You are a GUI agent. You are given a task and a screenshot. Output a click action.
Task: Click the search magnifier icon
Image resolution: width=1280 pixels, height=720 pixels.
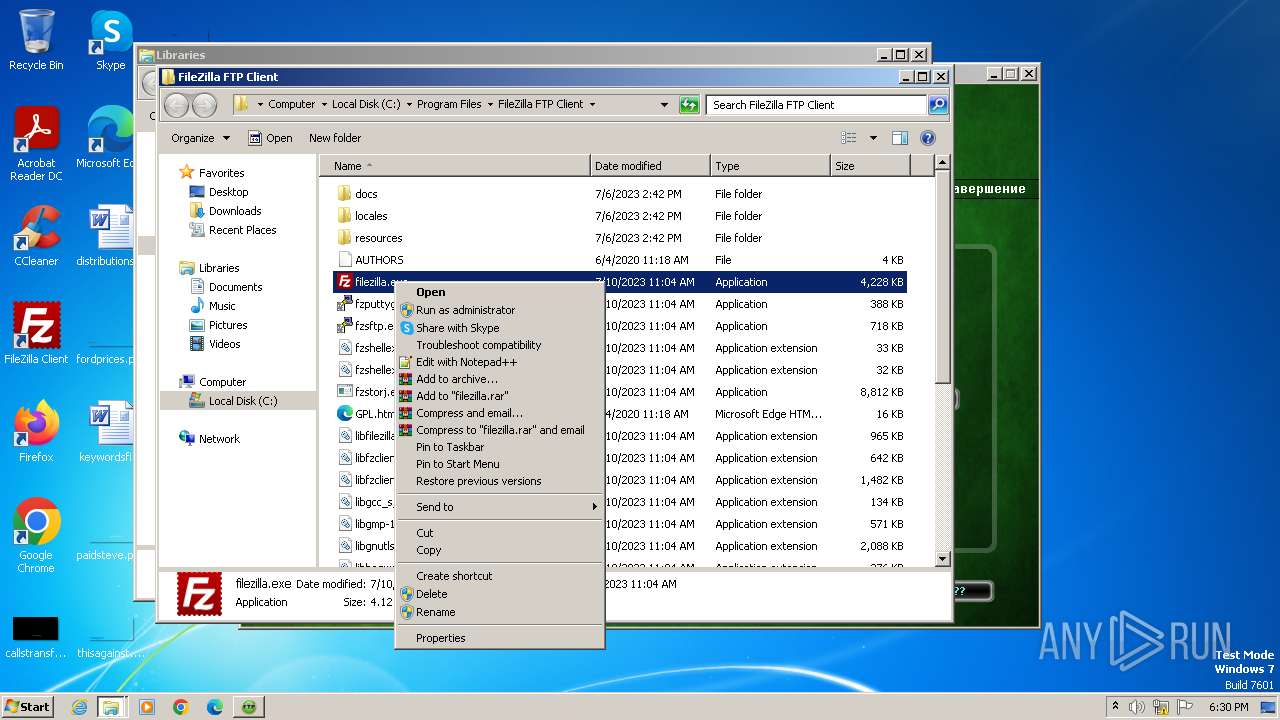[937, 104]
